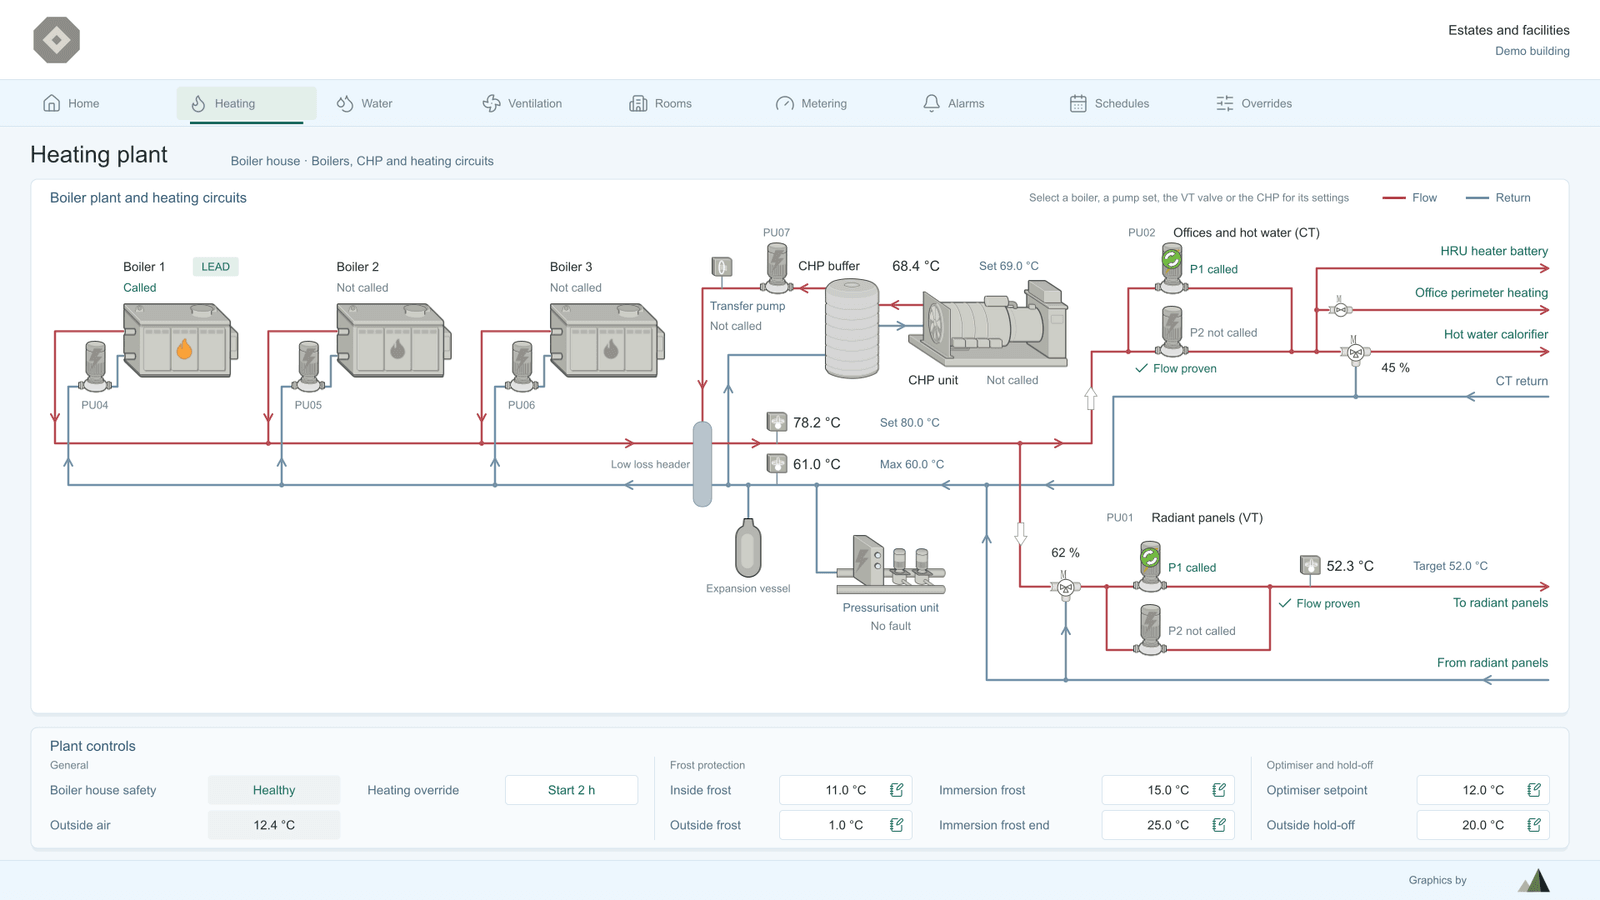The image size is (1600, 900).
Task: Click the Outside air 12.4 °C value
Action: point(274,825)
